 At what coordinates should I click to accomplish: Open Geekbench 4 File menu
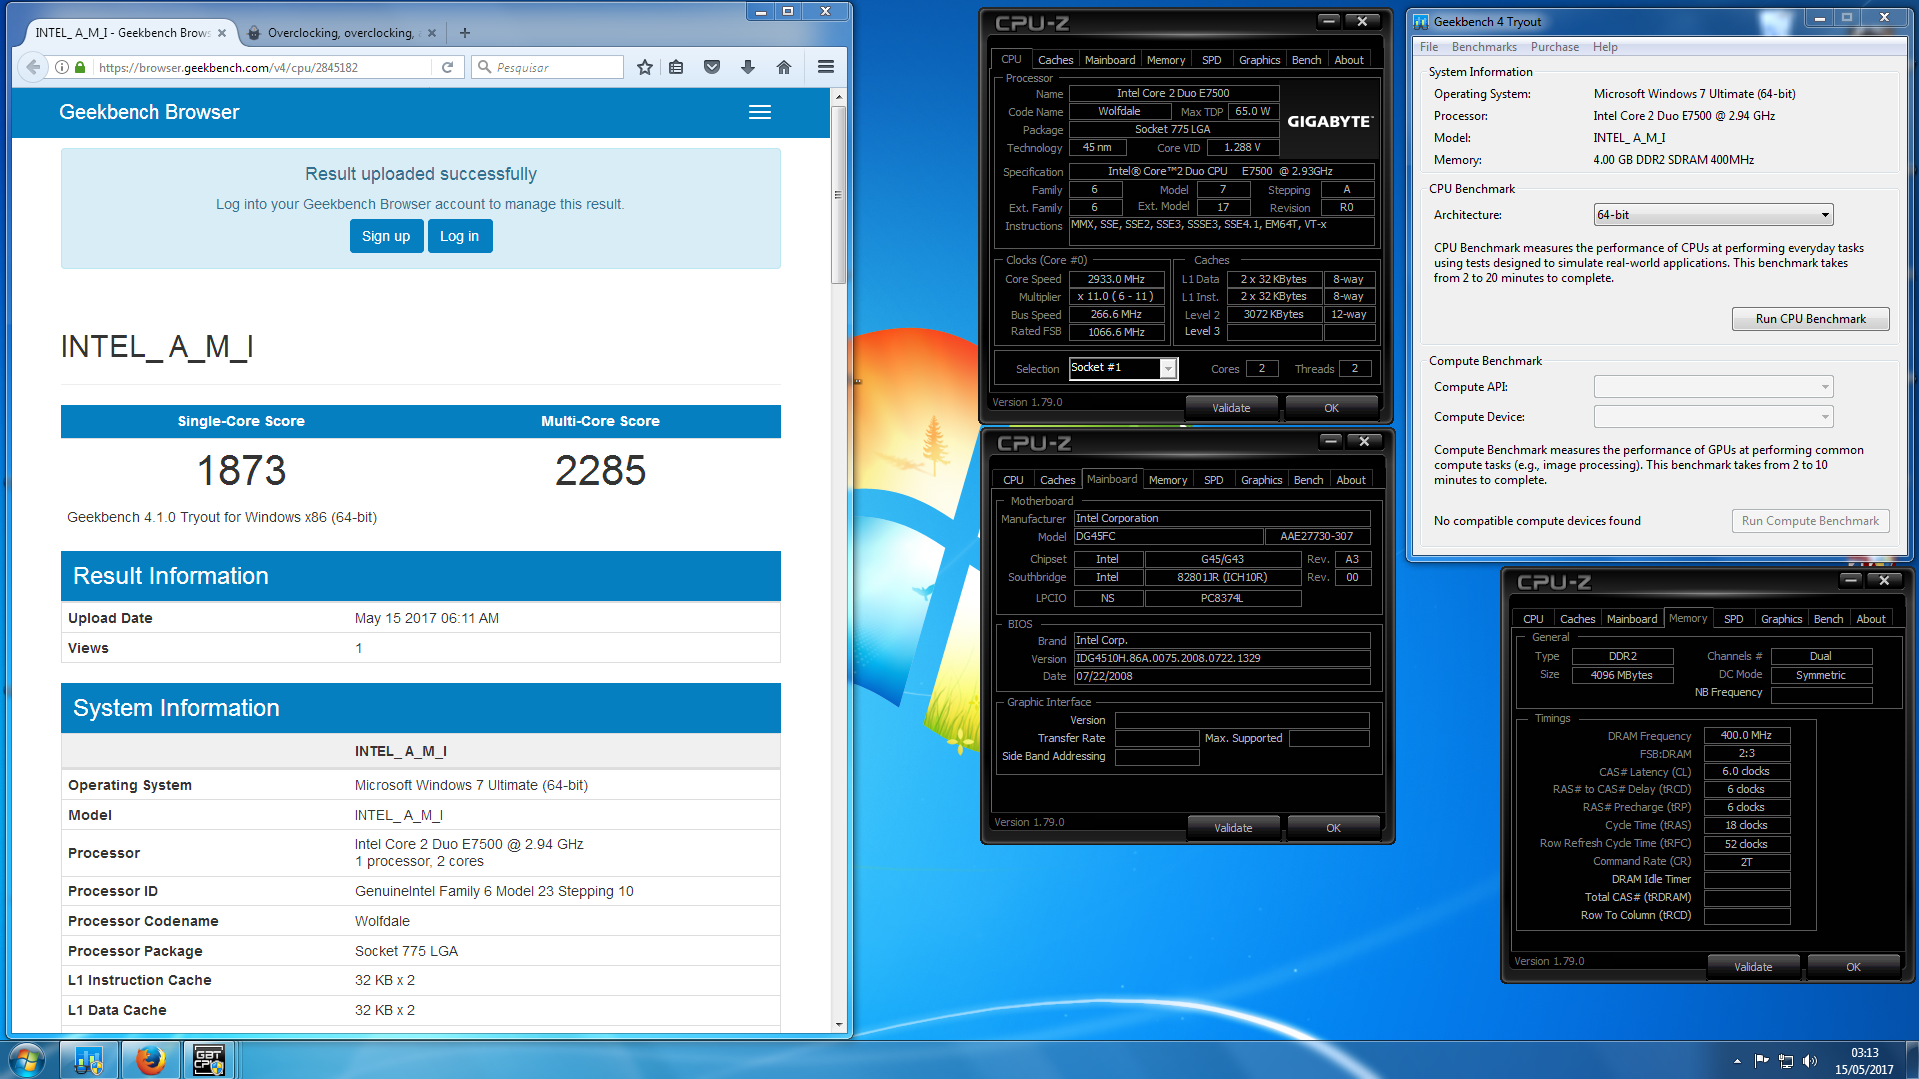(1429, 47)
